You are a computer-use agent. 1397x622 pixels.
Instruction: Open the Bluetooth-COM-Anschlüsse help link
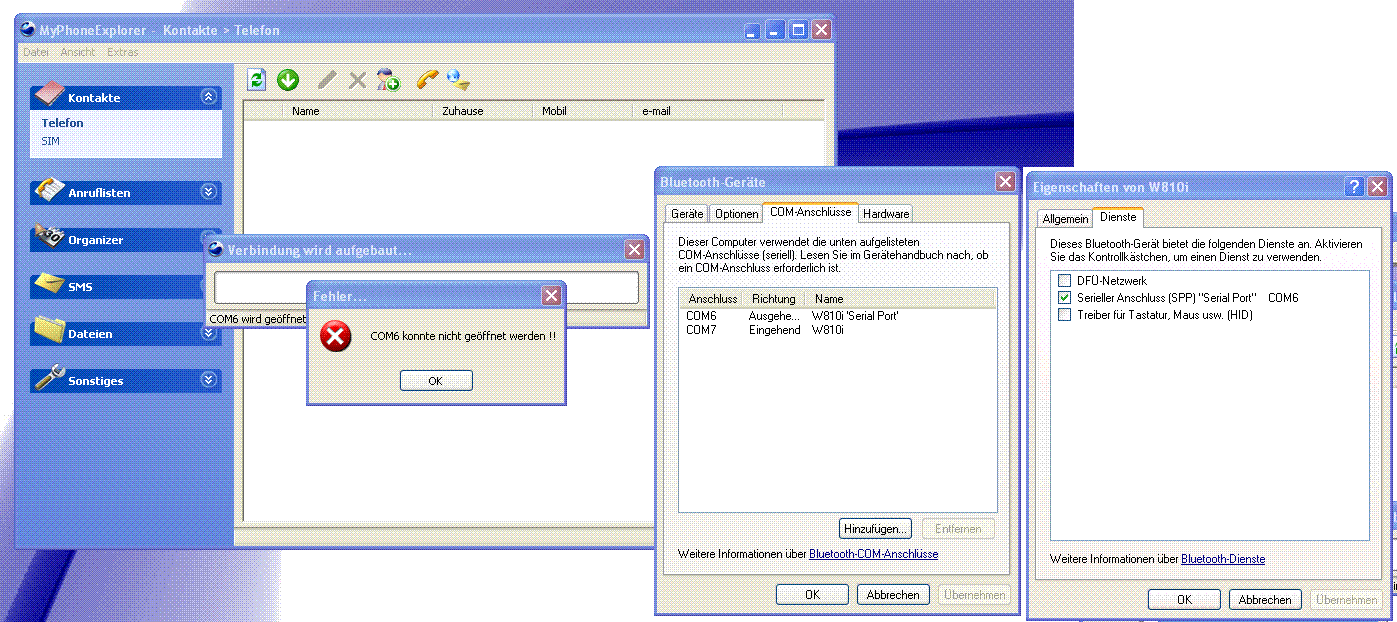(x=873, y=554)
